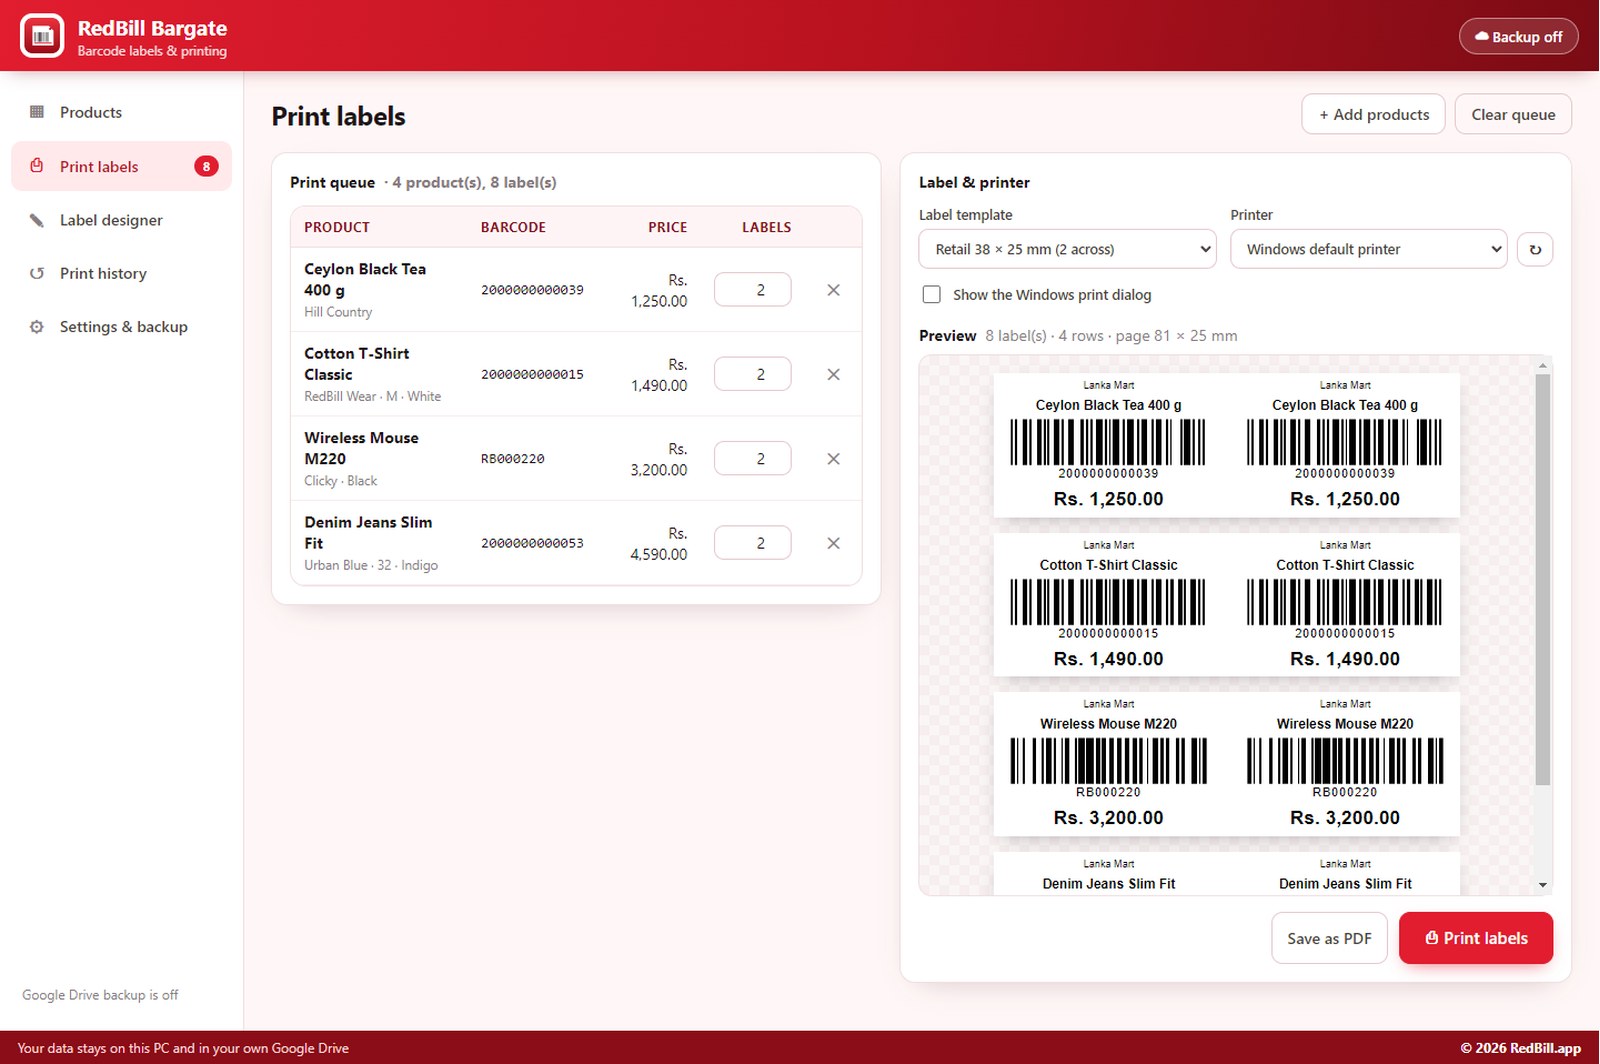Click the Settings & backup gear icon
The width and height of the screenshot is (1600, 1064).
tap(37, 327)
